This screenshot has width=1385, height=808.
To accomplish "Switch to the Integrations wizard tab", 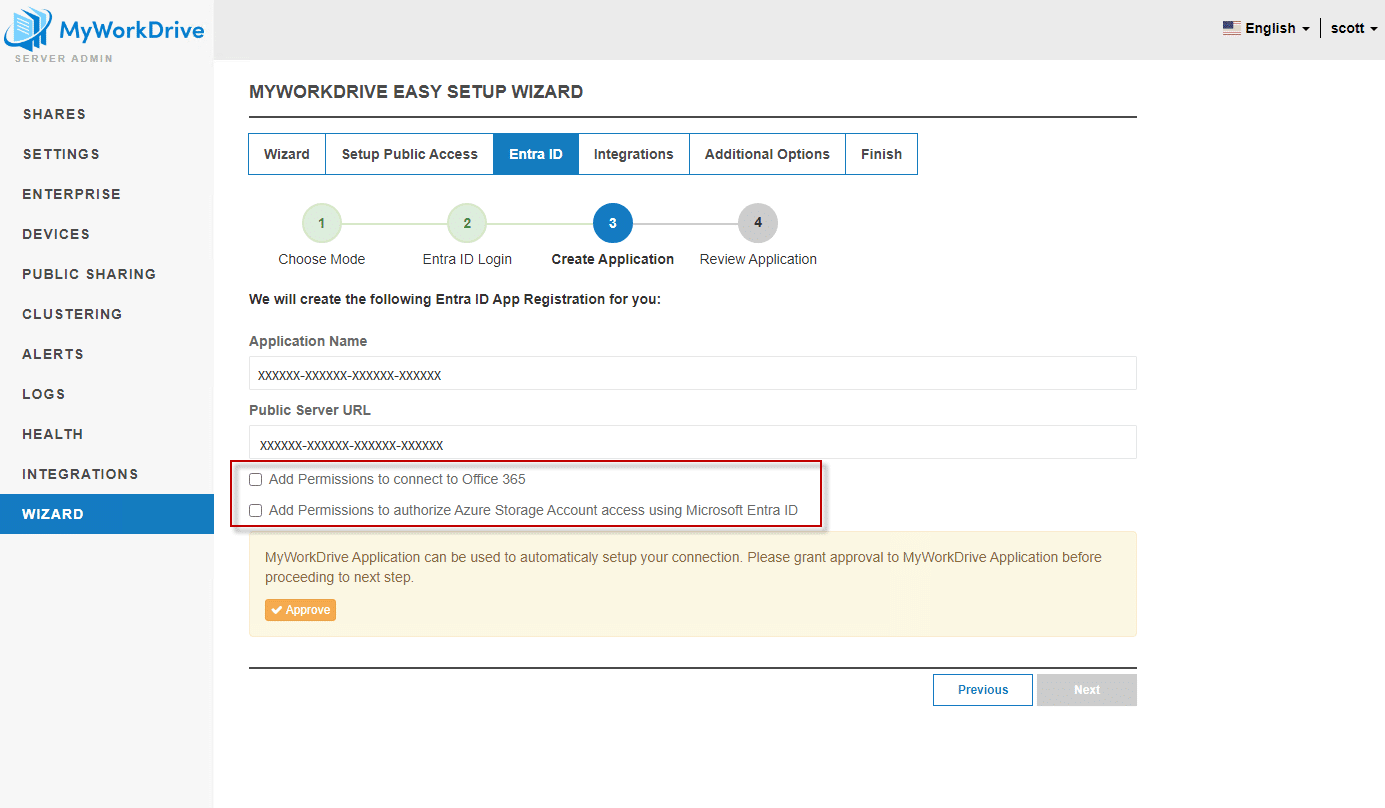I will pyautogui.click(x=633, y=154).
